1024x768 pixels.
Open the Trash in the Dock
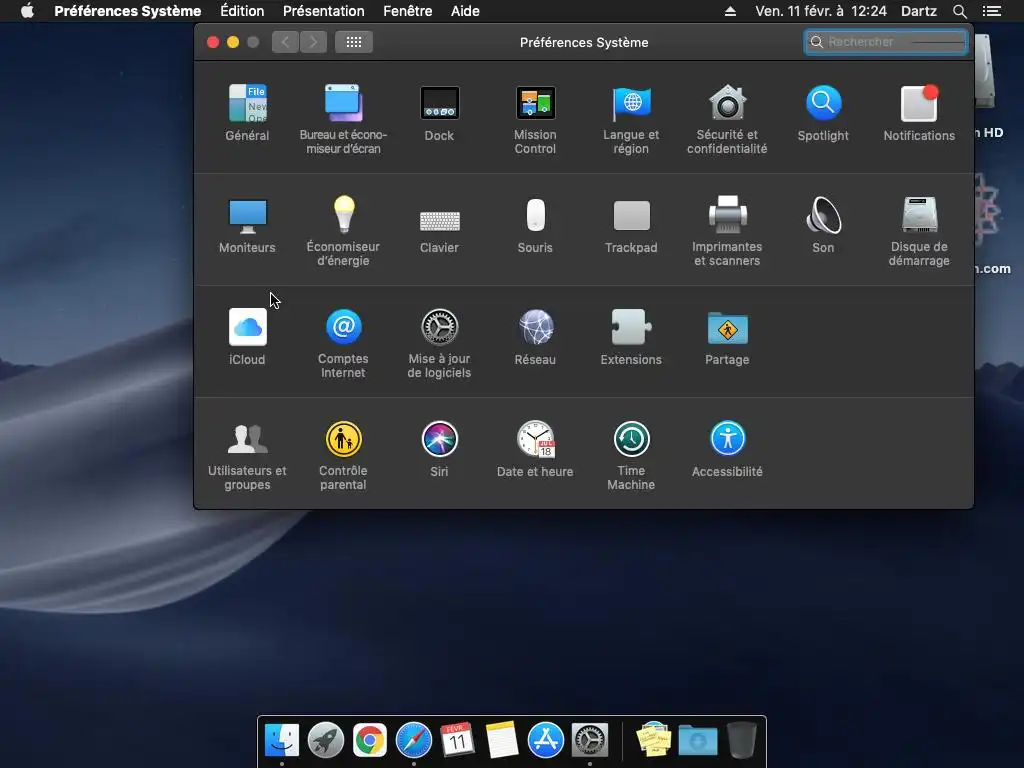(x=742, y=740)
